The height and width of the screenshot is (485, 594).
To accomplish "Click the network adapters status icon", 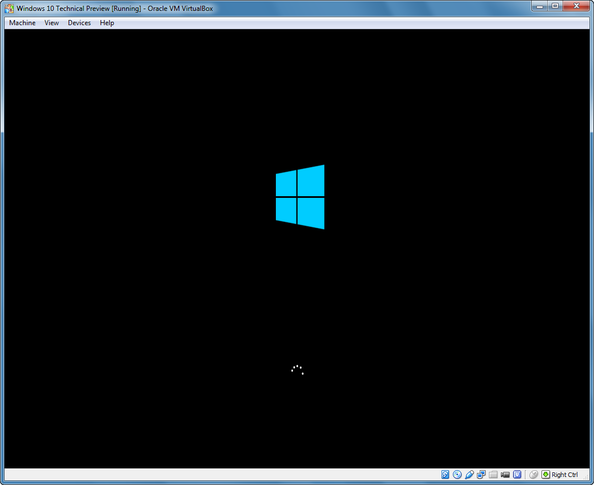I will (481, 474).
